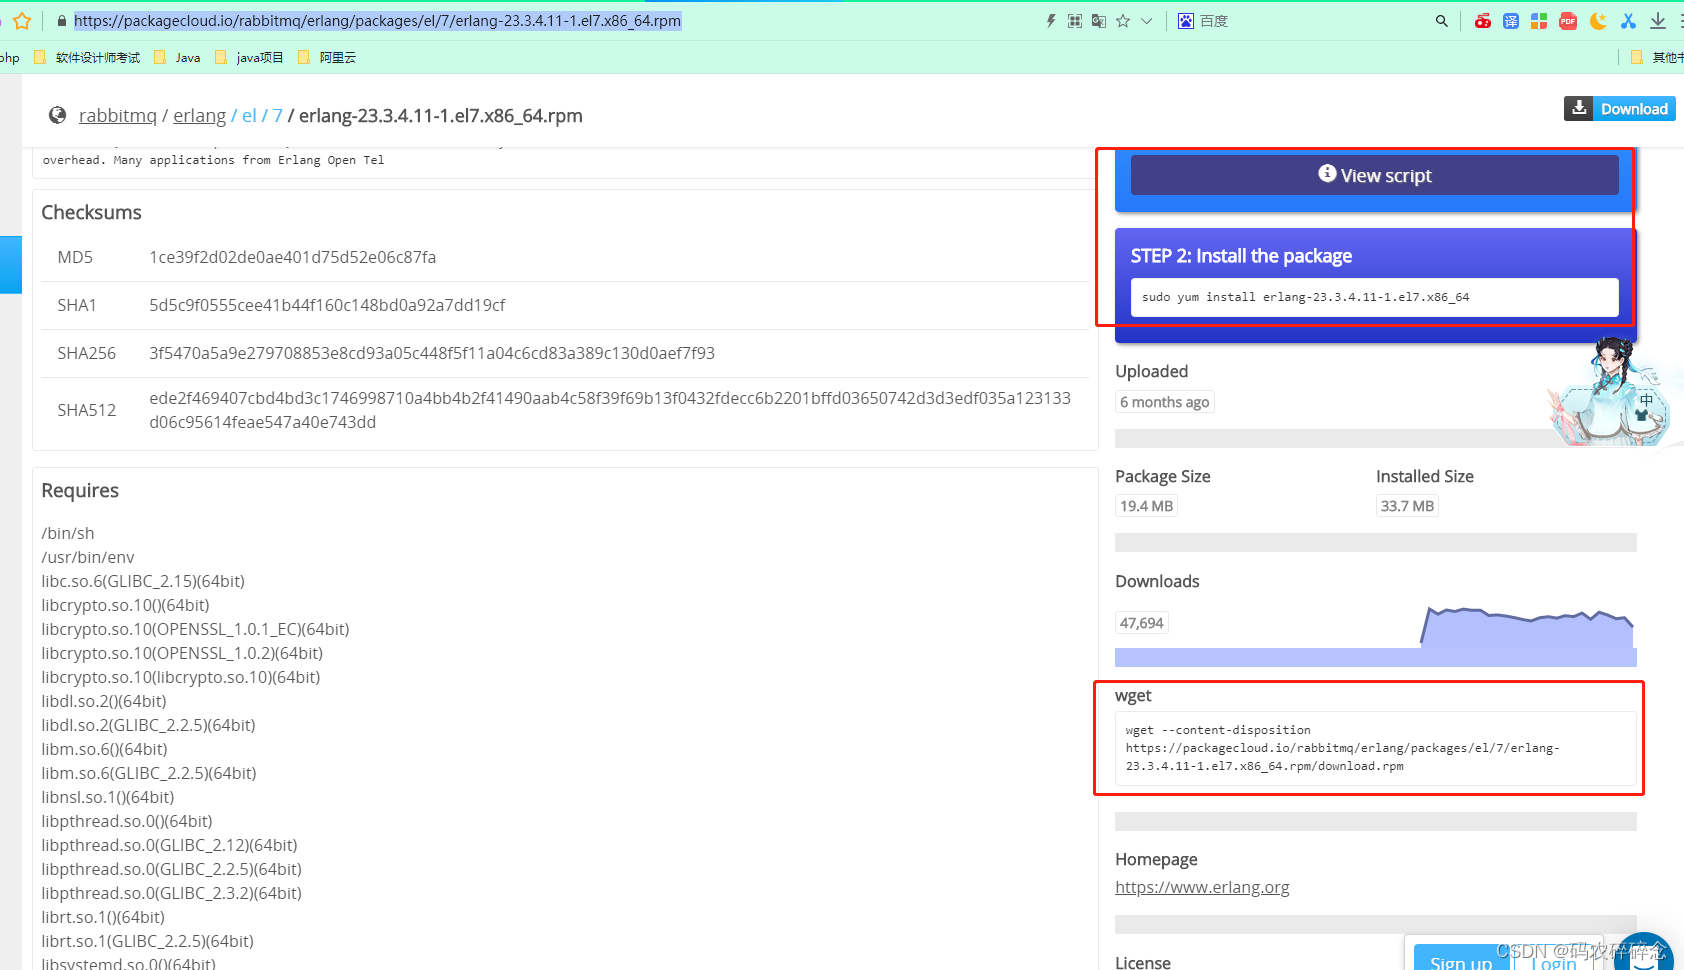Image resolution: width=1684 pixels, height=970 pixels.
Task: Open the 软件设计师考试 bookmark folder
Action: click(x=87, y=58)
